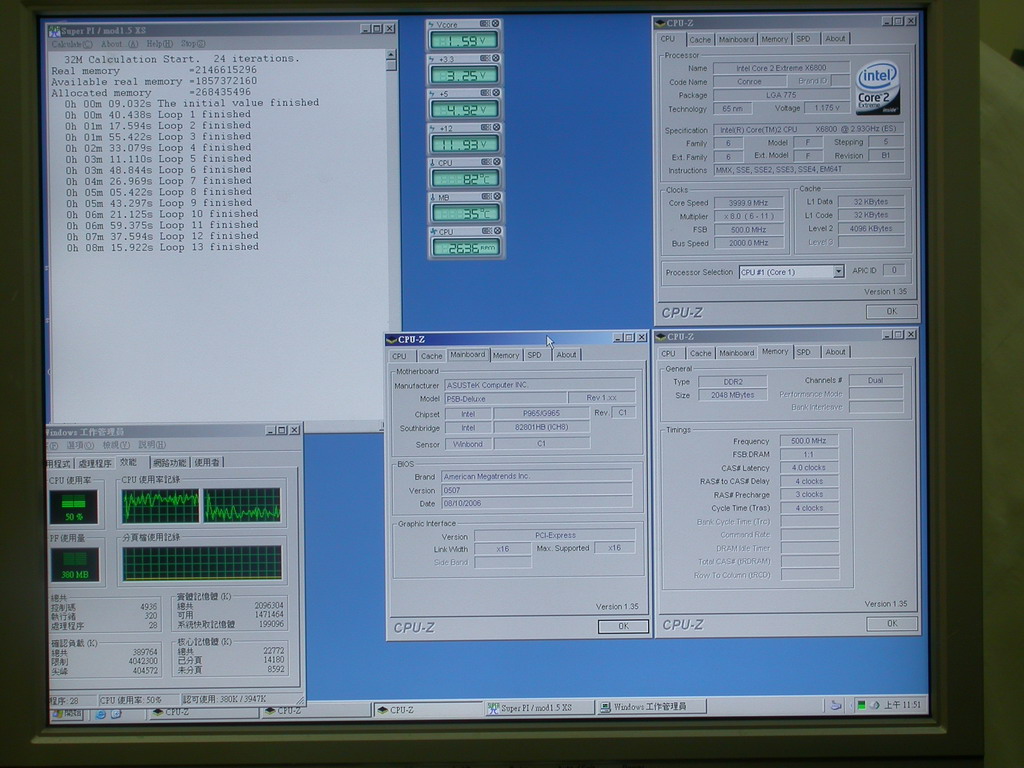
Task: Open the Processor Selection dropdown in CPU-Z
Action: coord(838,272)
